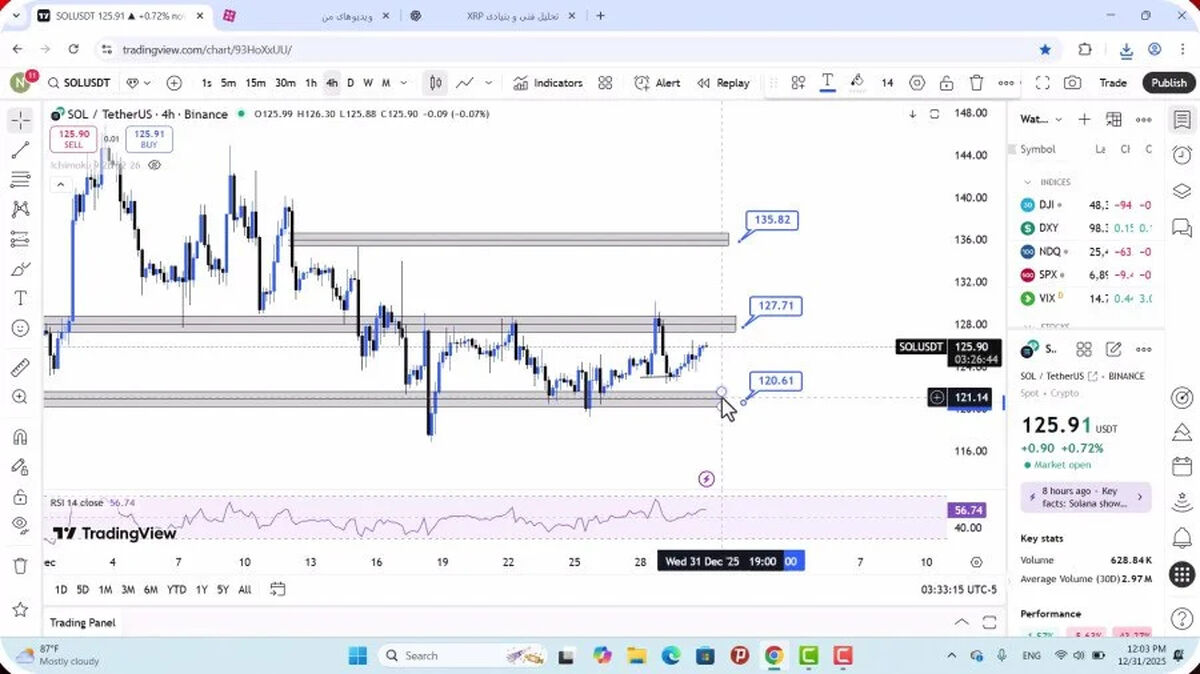This screenshot has width=1200, height=674.
Task: Open drawing template icon in floating toolbar
Action: point(798,83)
